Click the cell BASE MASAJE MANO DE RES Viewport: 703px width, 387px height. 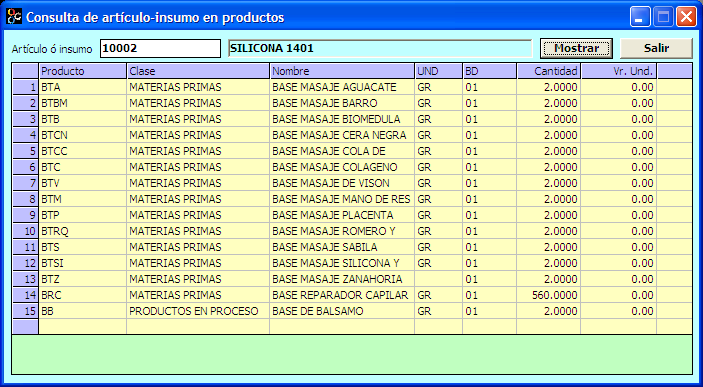point(342,199)
